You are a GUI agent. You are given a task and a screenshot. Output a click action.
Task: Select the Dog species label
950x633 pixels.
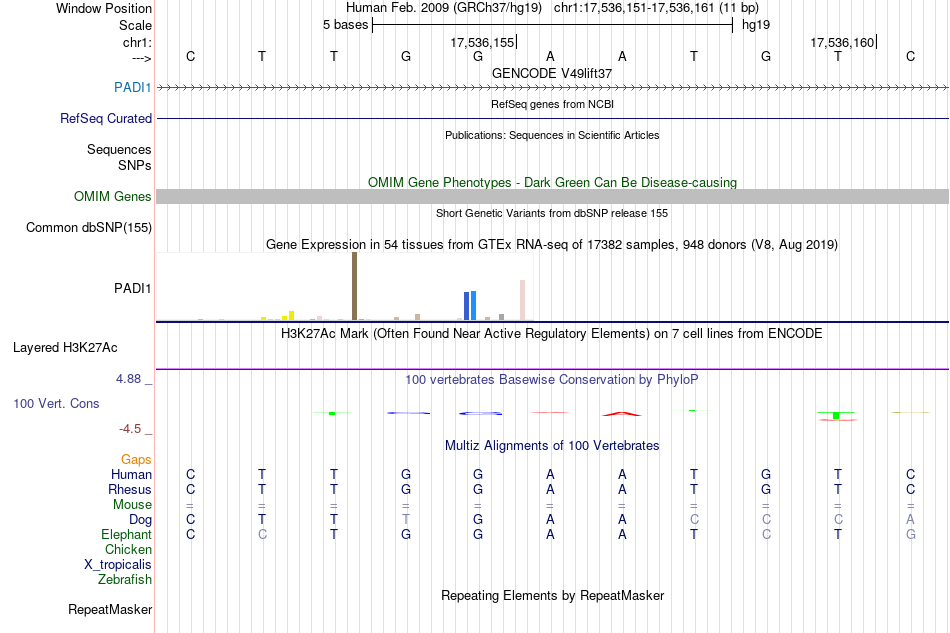pos(140,520)
